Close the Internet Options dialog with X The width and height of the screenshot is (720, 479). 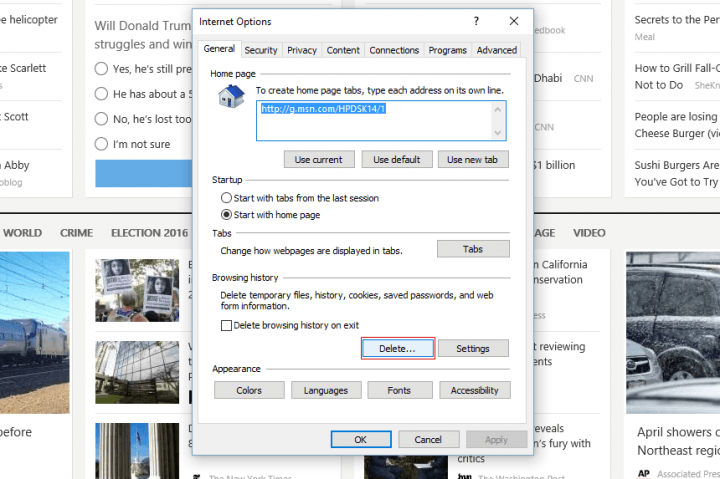click(x=514, y=21)
